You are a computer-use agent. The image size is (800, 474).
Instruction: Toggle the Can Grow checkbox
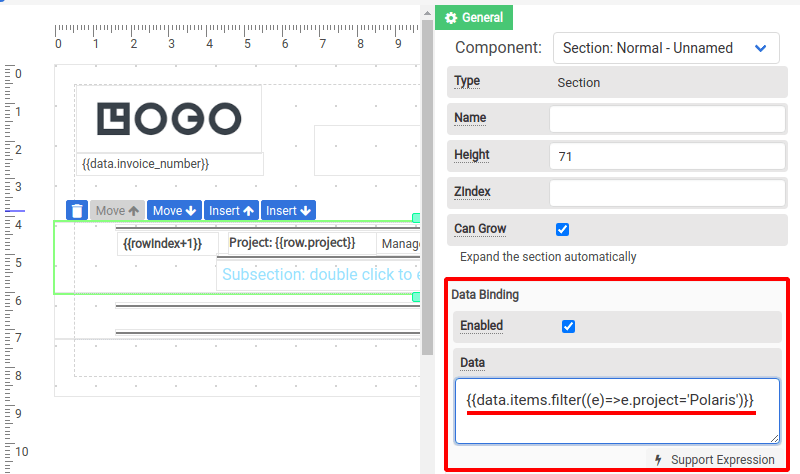[x=562, y=230]
